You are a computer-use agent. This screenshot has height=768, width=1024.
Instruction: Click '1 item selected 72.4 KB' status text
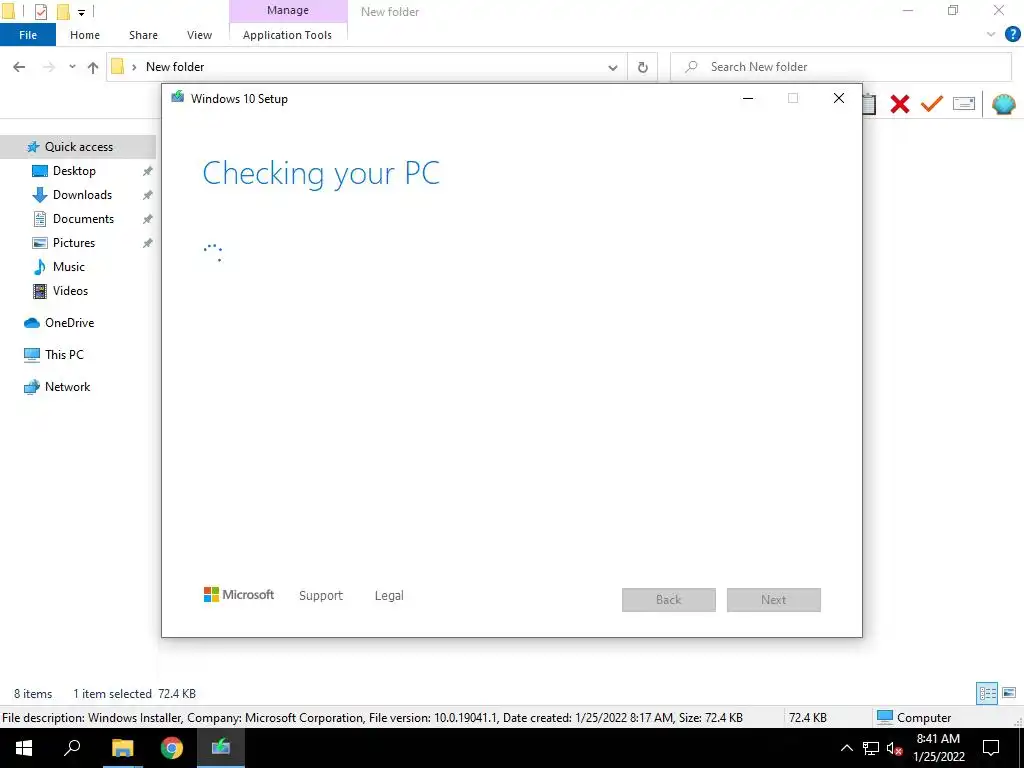coord(134,694)
